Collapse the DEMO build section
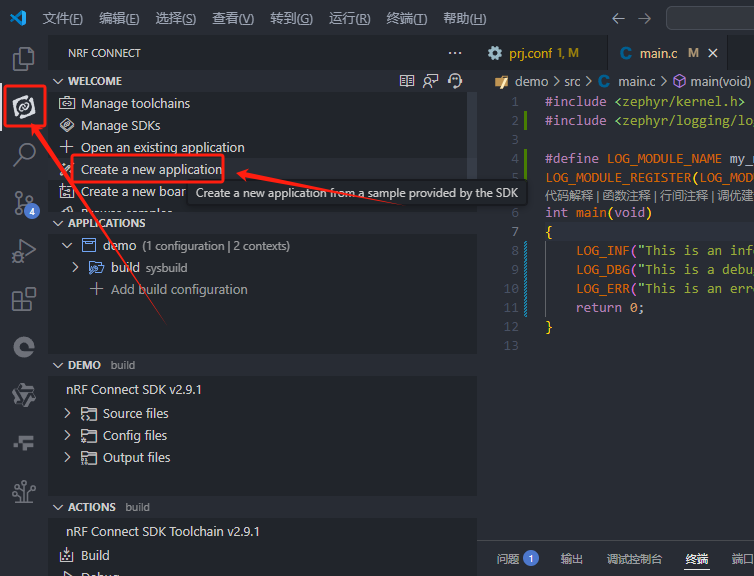This screenshot has height=576, width=754. (58, 365)
